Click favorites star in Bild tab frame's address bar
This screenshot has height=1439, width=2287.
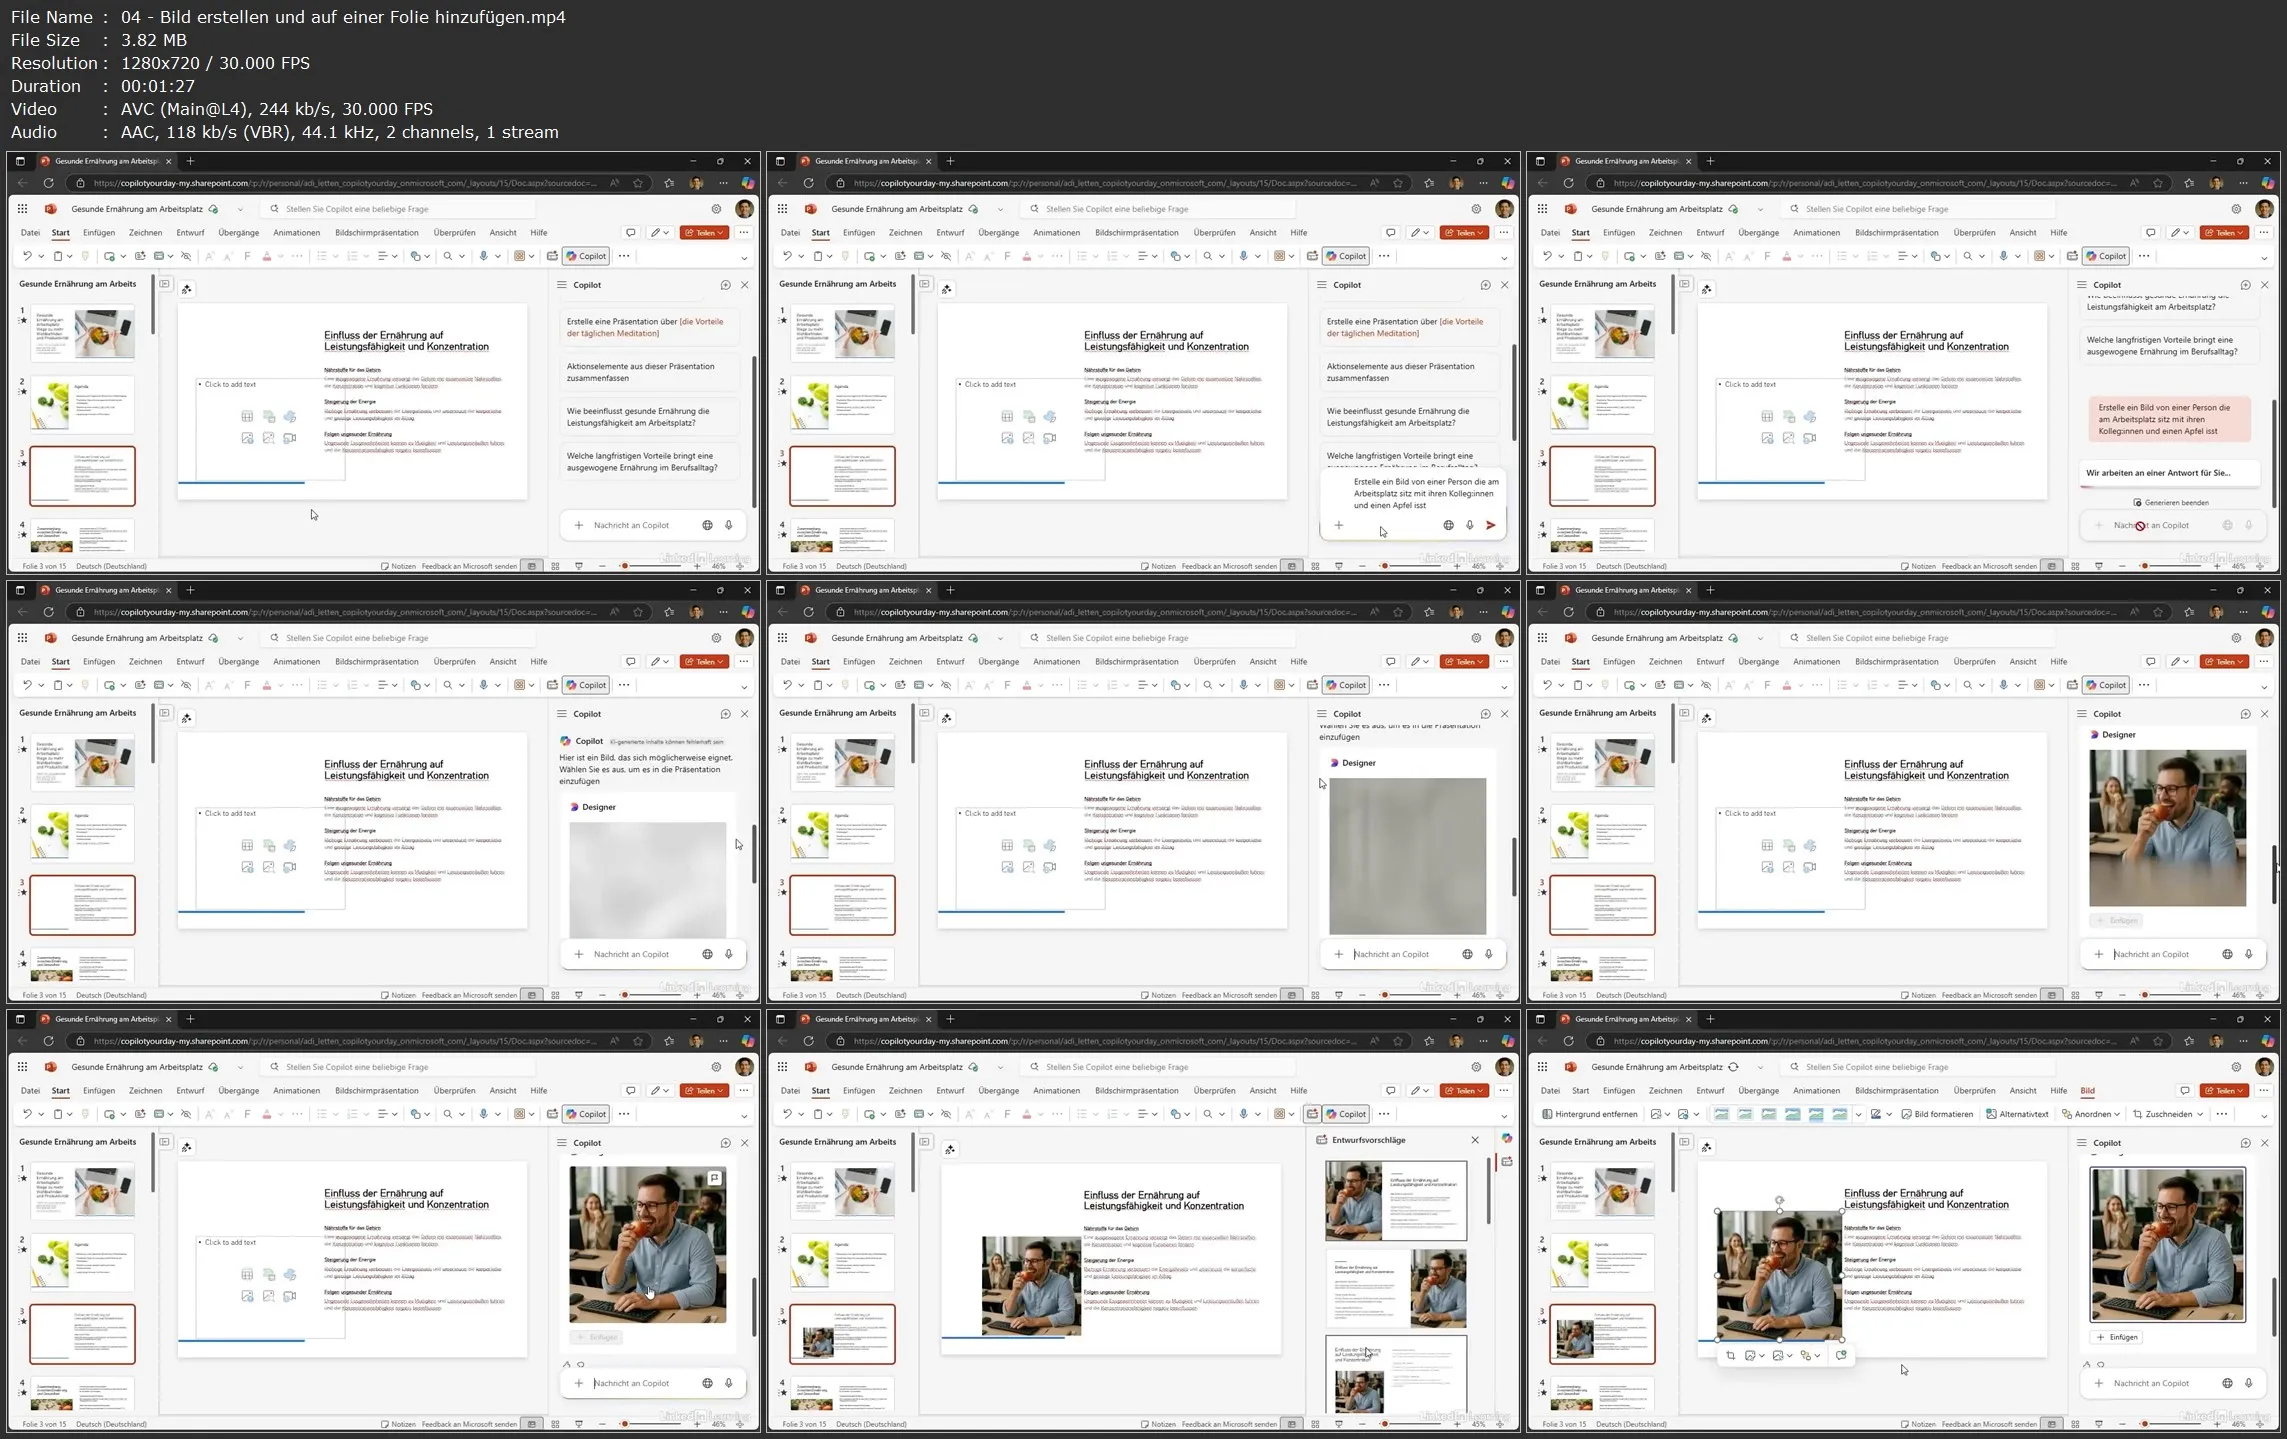tap(2158, 1041)
